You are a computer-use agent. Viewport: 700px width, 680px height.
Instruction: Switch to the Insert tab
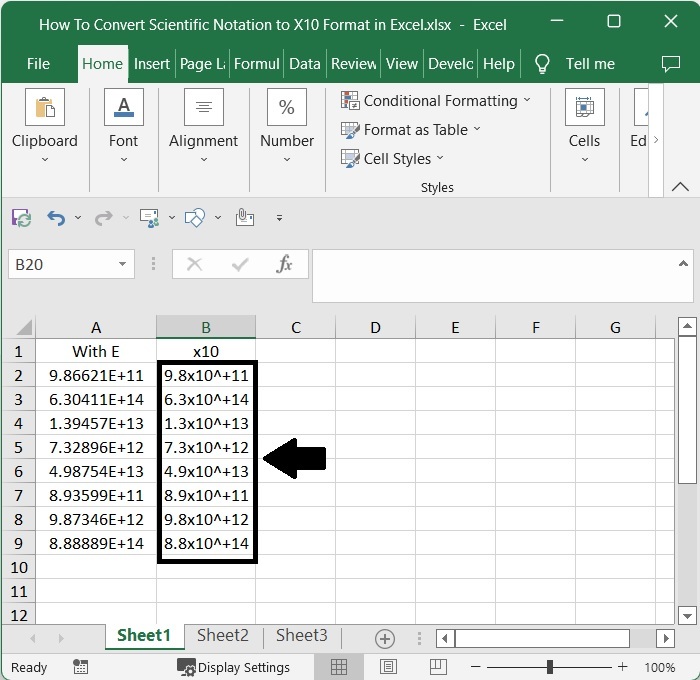[152, 64]
